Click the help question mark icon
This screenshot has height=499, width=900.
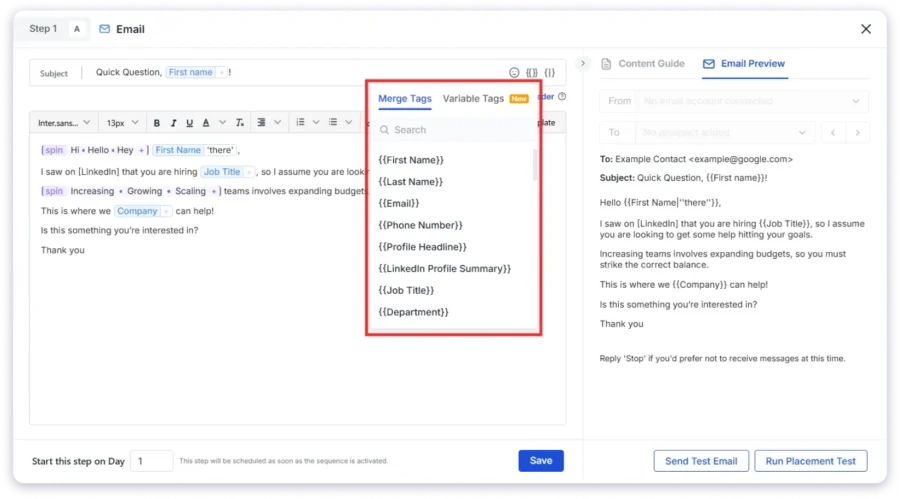[x=562, y=96]
